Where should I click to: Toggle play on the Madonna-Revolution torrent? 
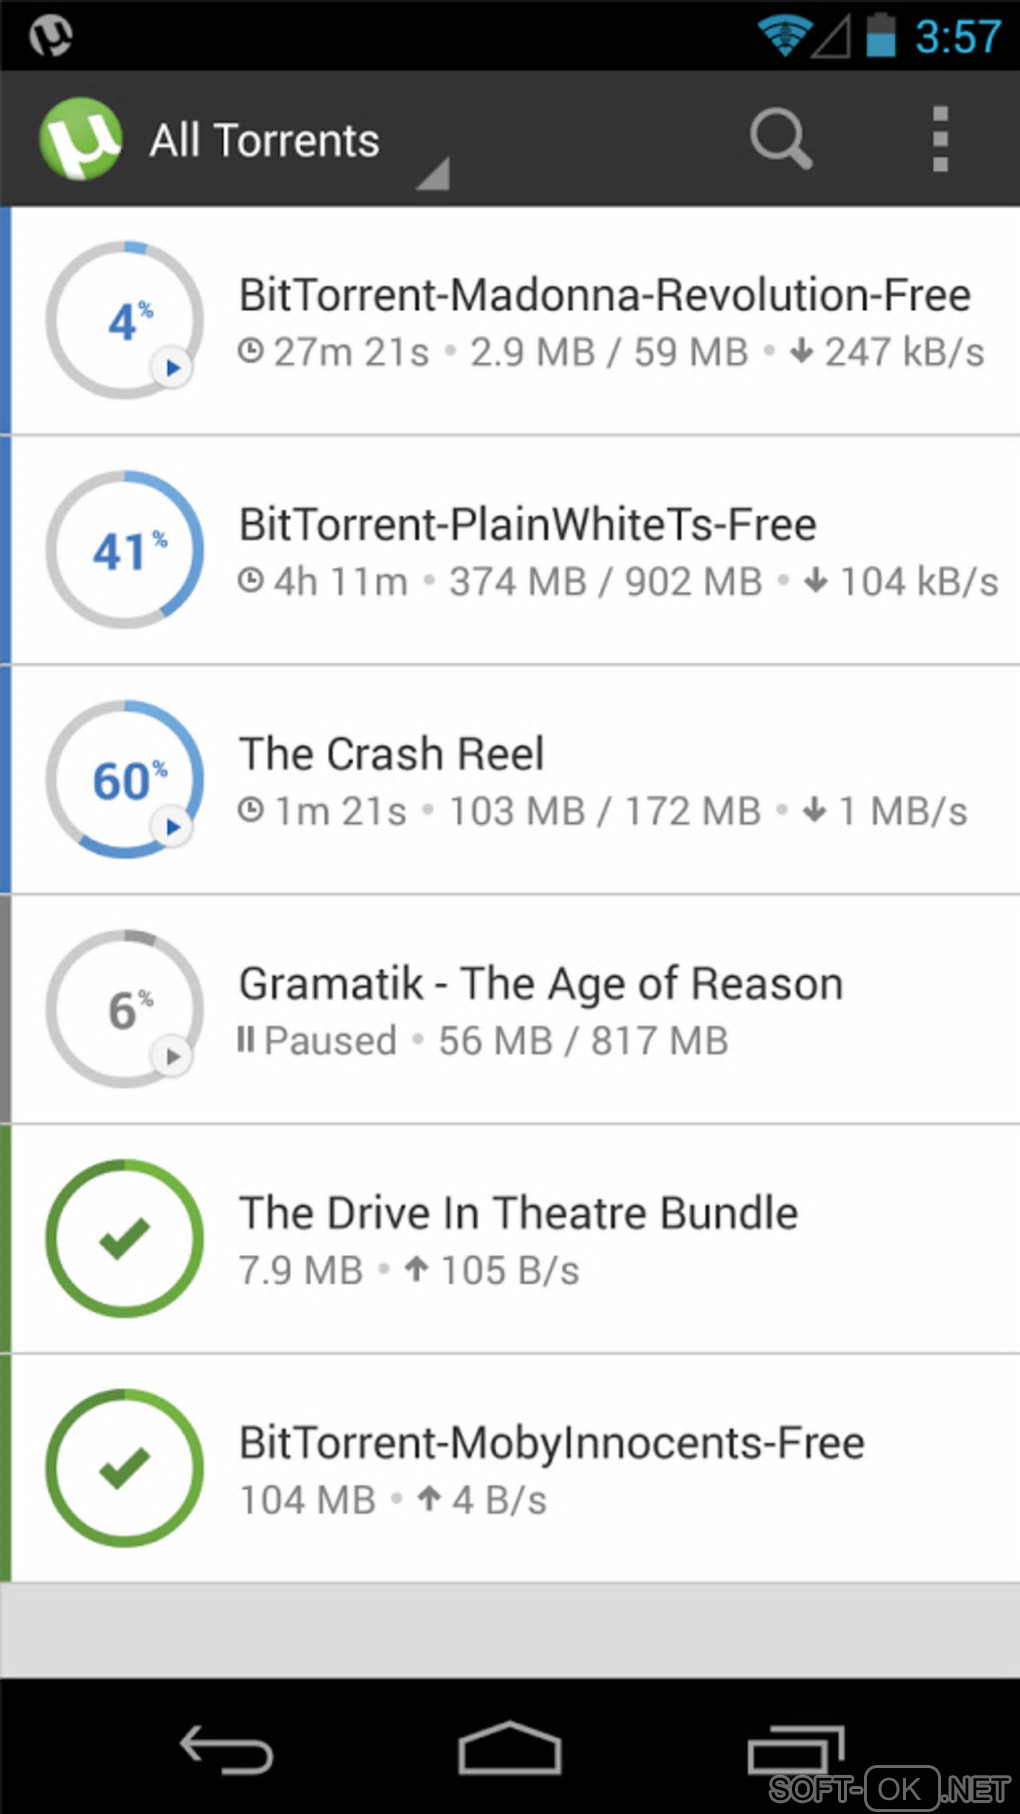click(x=172, y=368)
